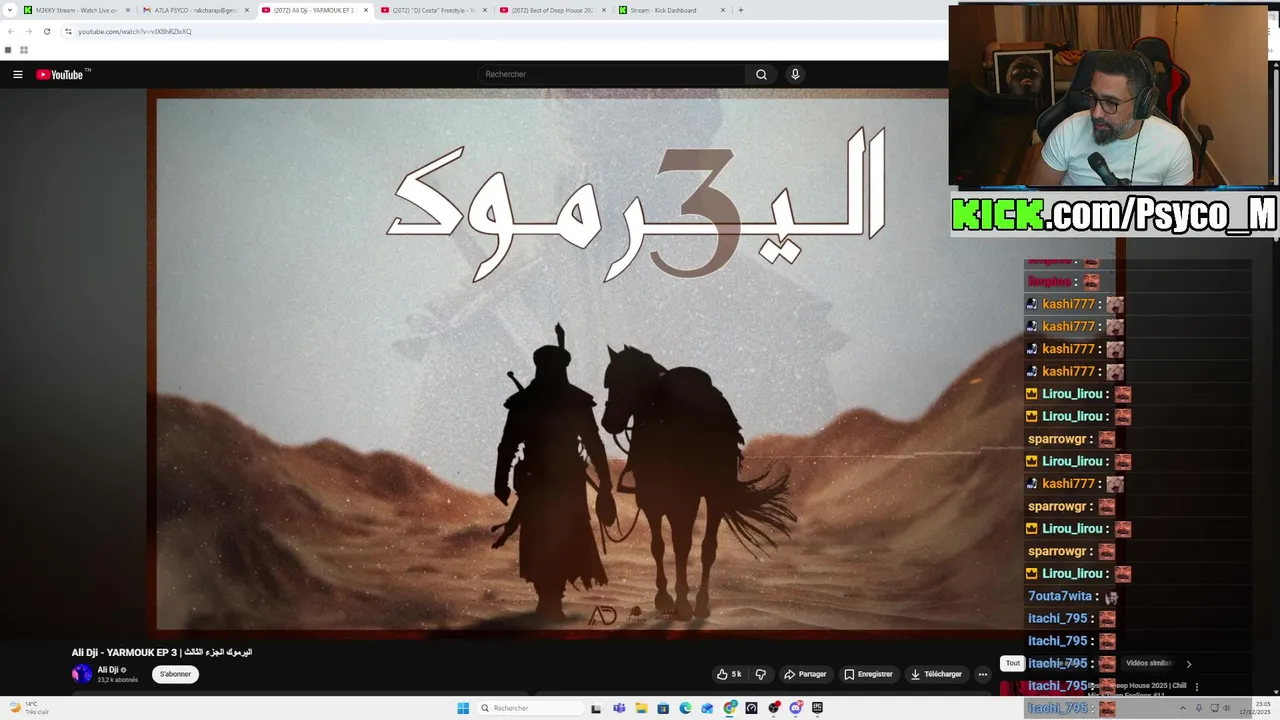Viewport: 1280px width, 720px height.
Task: Reload the YouTube page
Action: click(46, 31)
